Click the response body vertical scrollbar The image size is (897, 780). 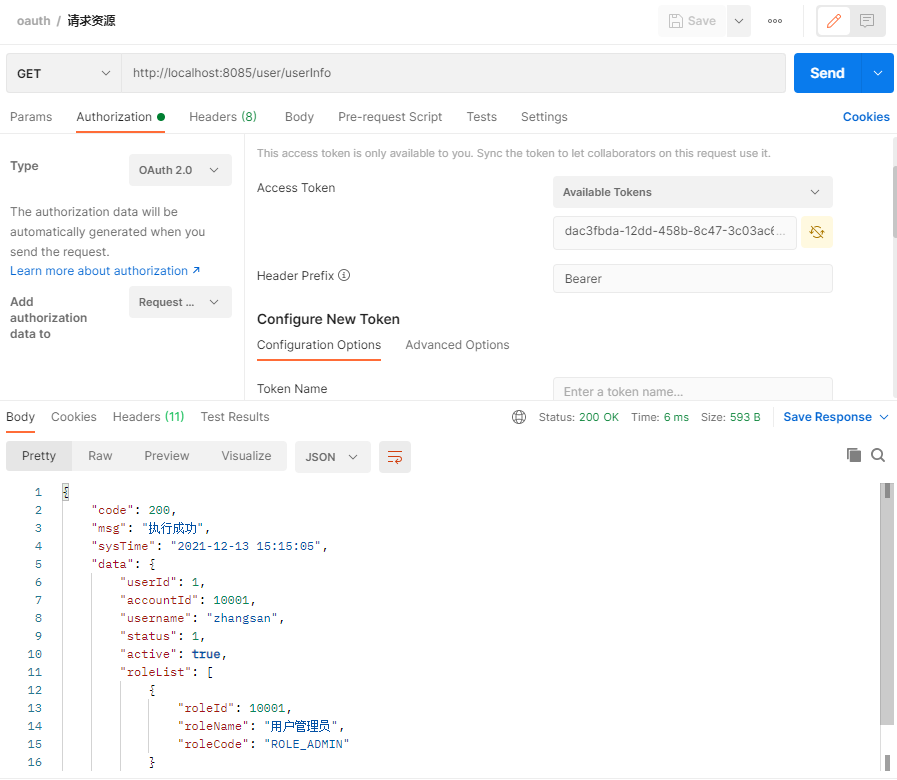point(886,600)
